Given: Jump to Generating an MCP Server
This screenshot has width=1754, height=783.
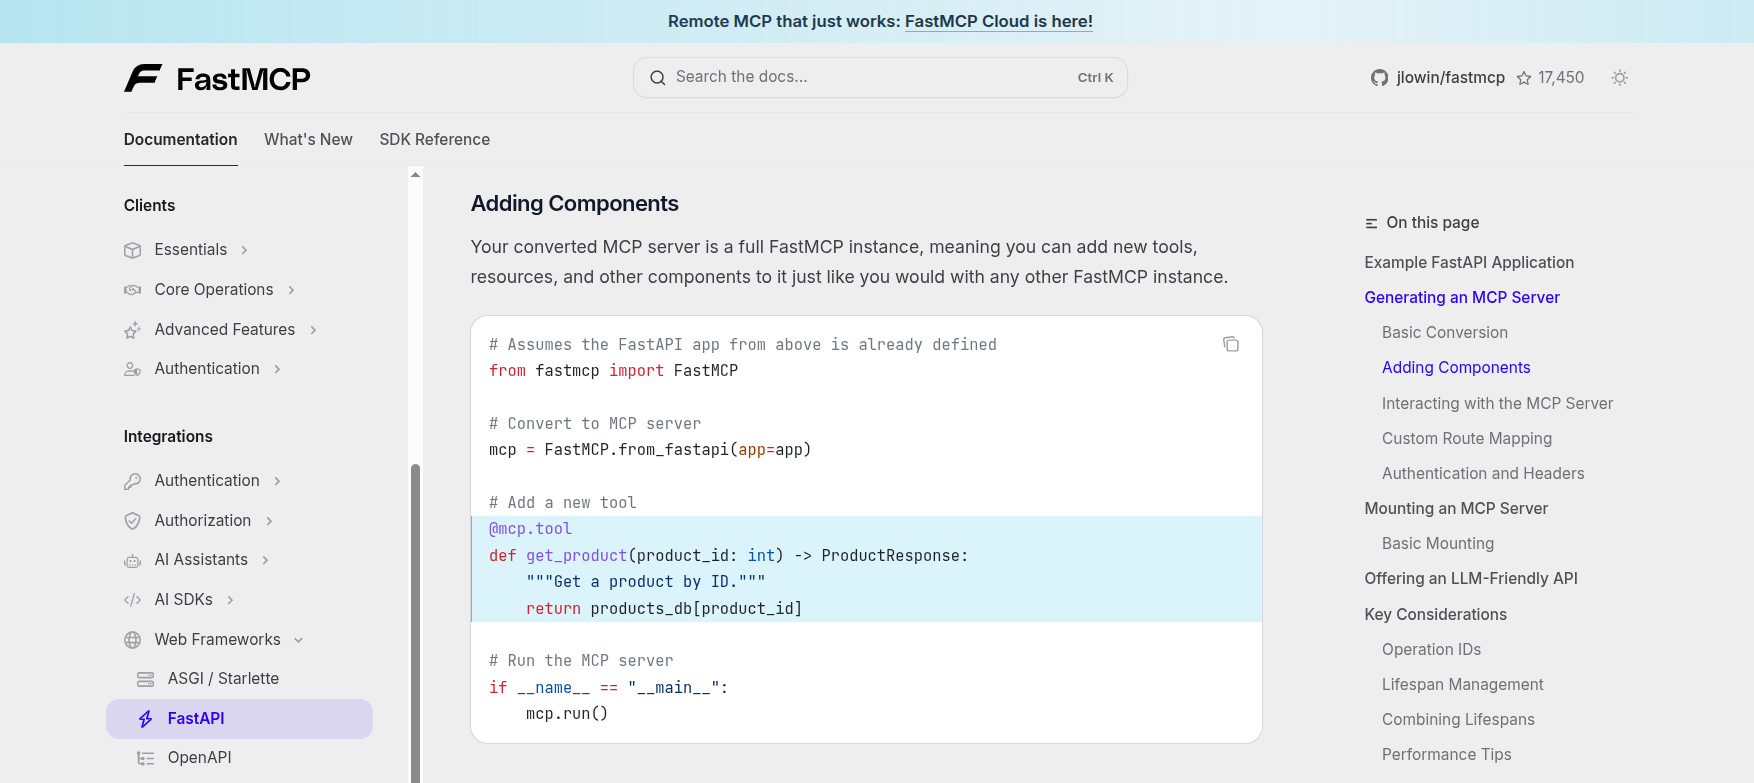Looking at the screenshot, I should point(1462,297).
